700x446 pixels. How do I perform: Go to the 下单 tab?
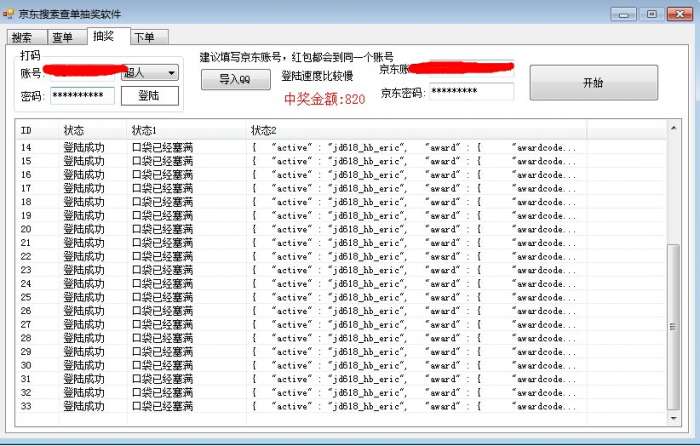(149, 37)
